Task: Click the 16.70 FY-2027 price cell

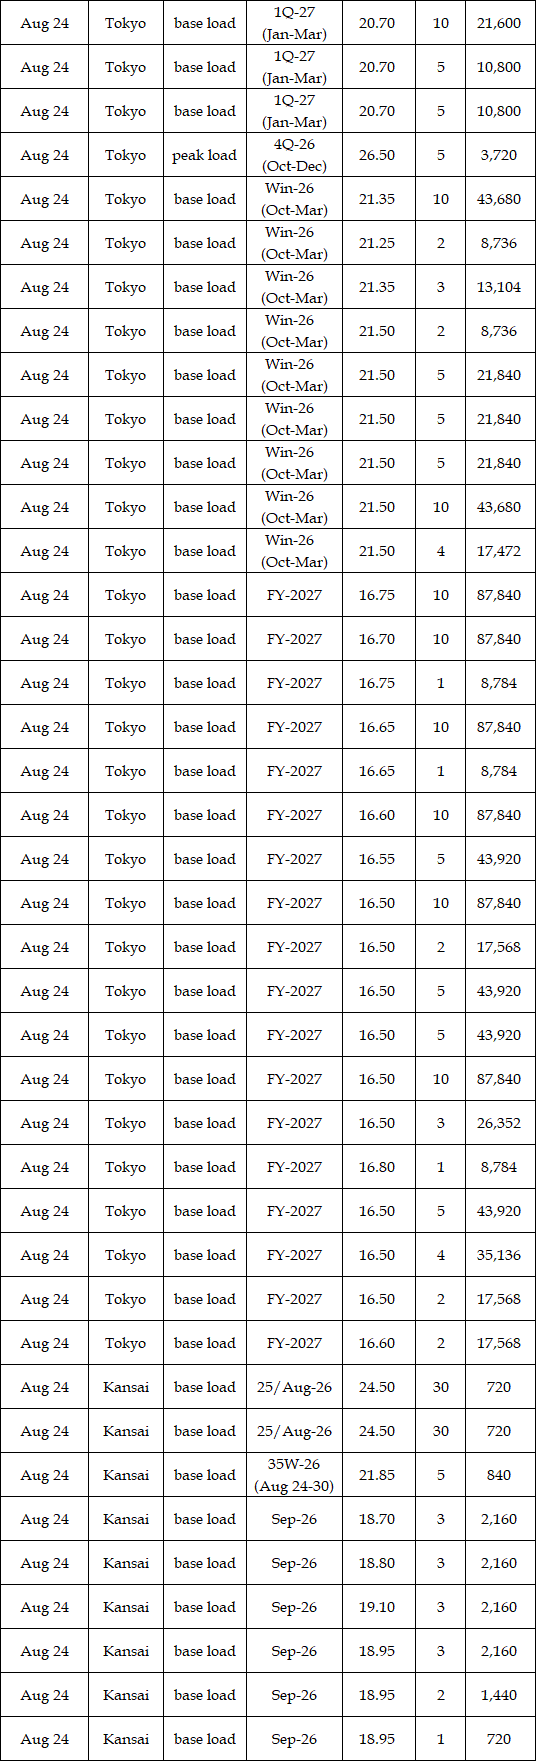Action: (x=377, y=639)
